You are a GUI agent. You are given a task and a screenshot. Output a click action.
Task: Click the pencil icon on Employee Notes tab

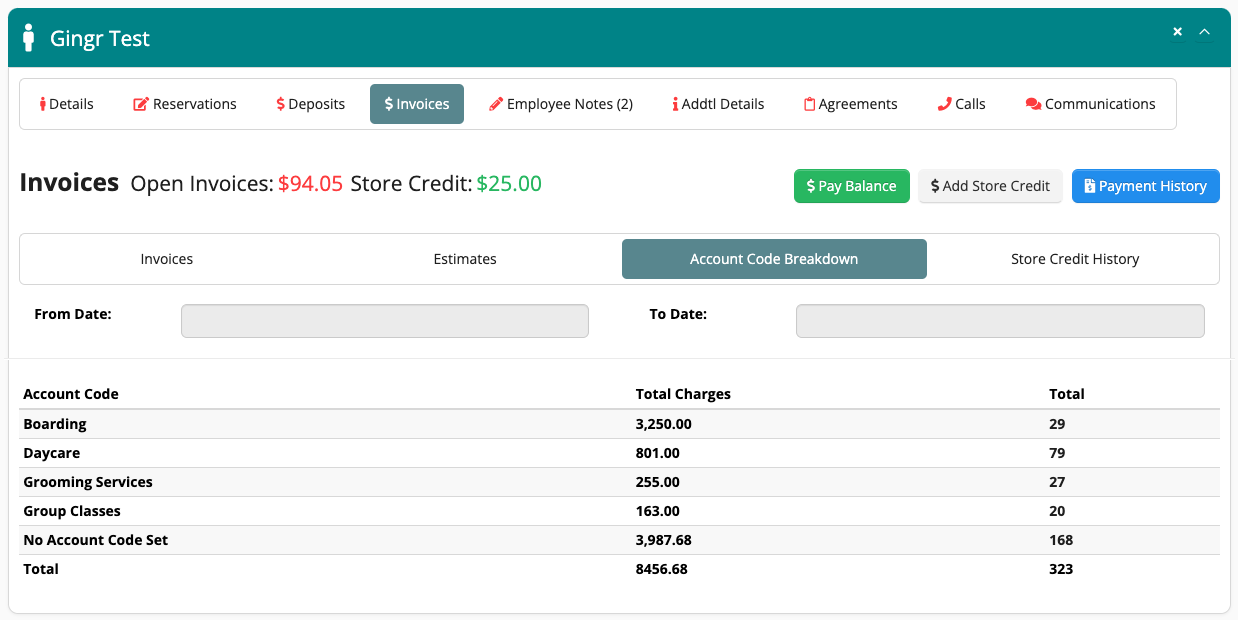click(497, 103)
